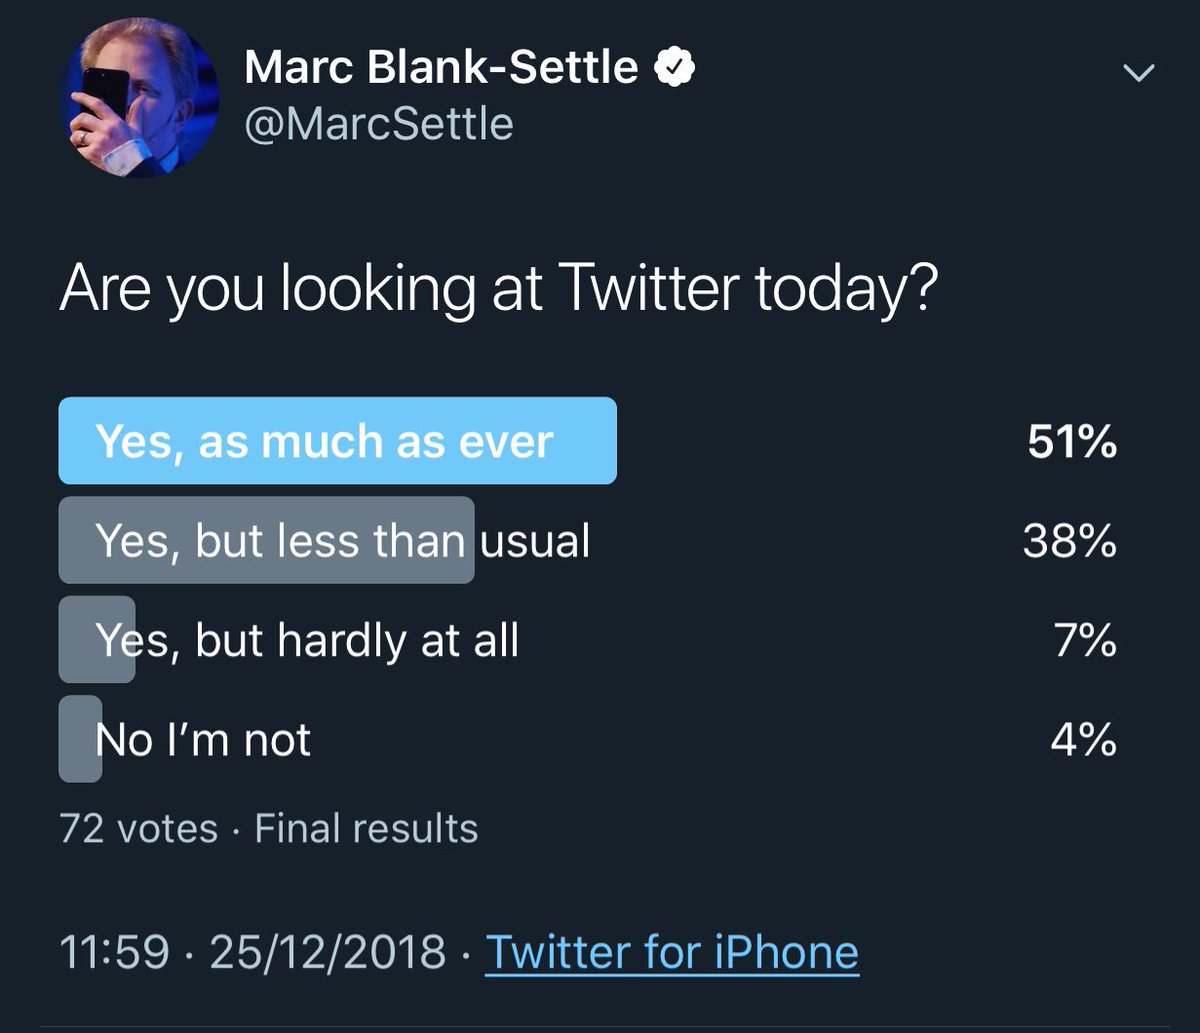Click the 7% poll result
This screenshot has width=1200, height=1033.
1085,641
